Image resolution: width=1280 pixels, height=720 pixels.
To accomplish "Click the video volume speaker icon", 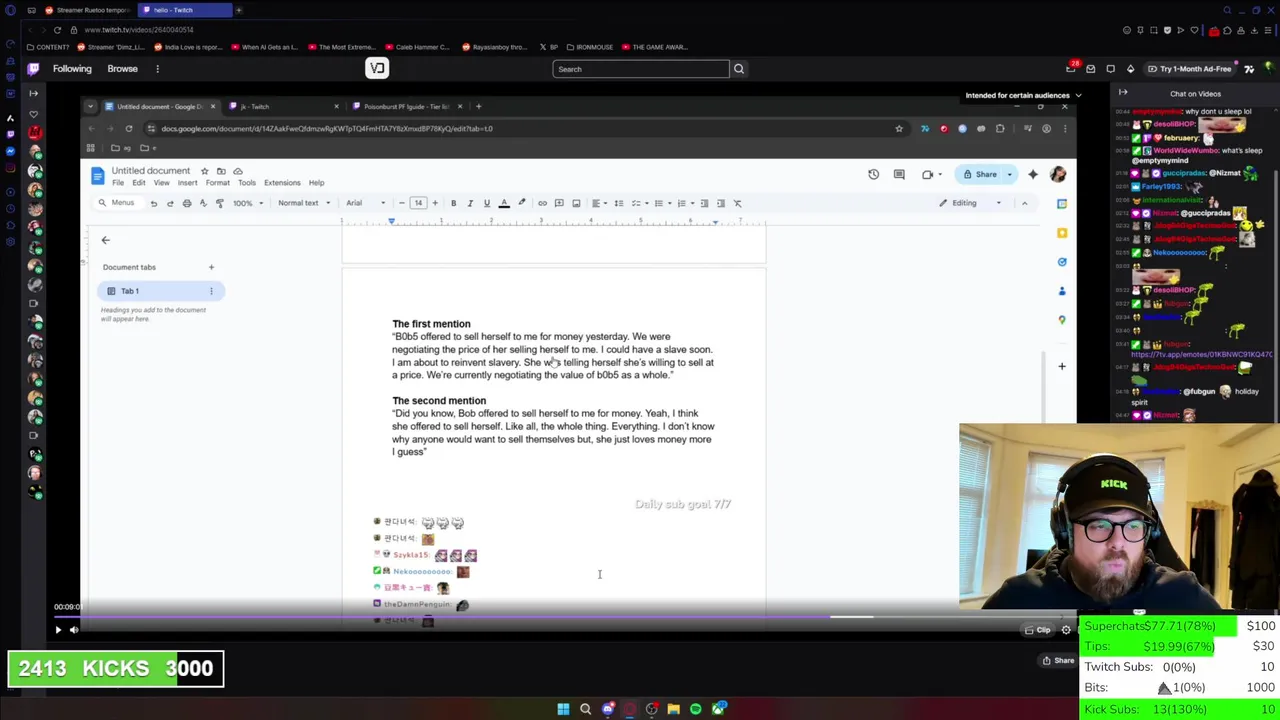I will click(x=74, y=629).
